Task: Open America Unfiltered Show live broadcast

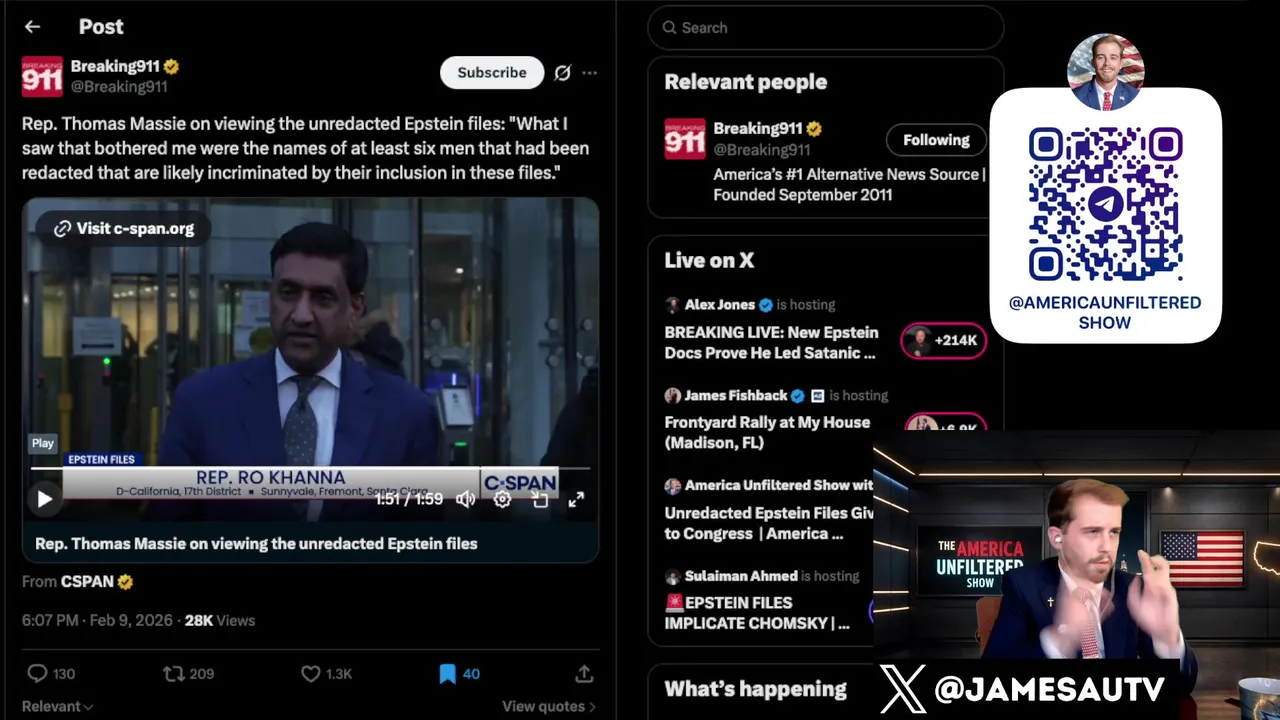Action: (x=769, y=523)
